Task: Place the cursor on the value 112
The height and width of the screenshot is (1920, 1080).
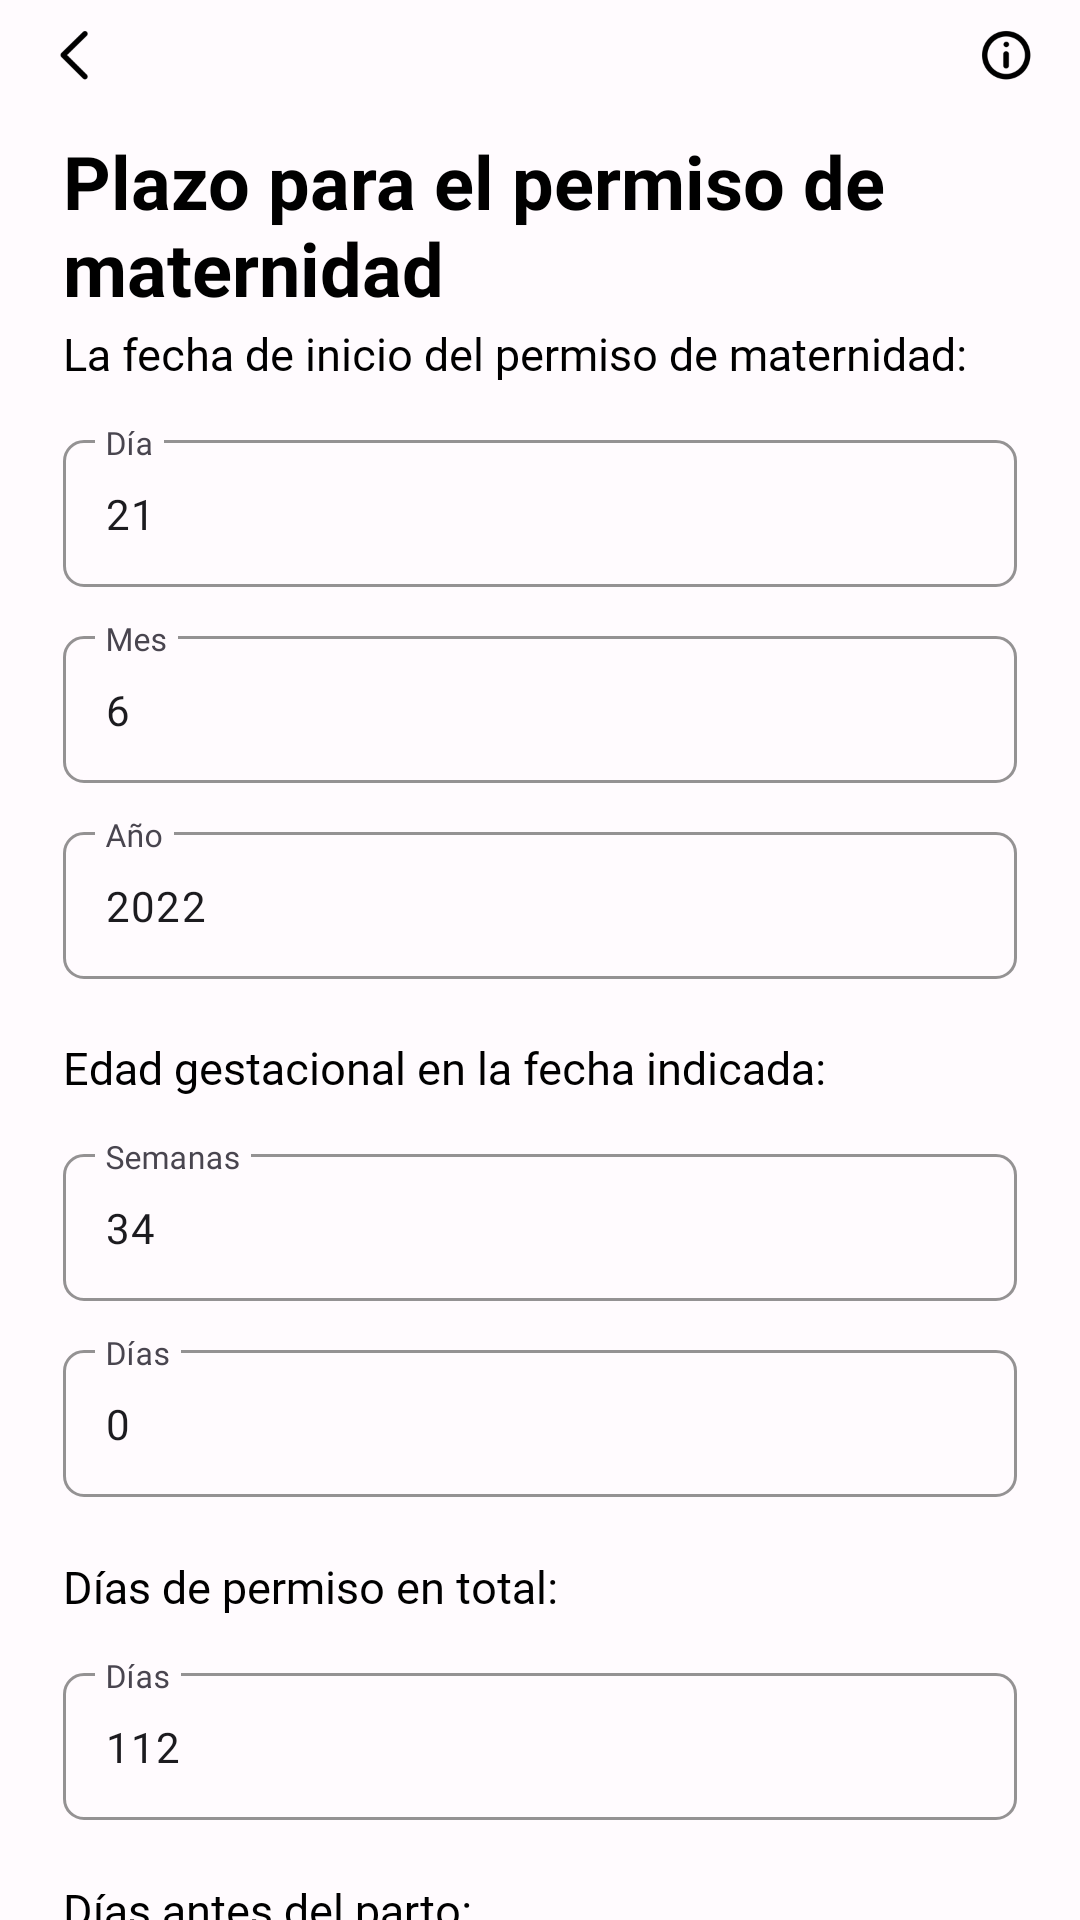Action: 142,1749
